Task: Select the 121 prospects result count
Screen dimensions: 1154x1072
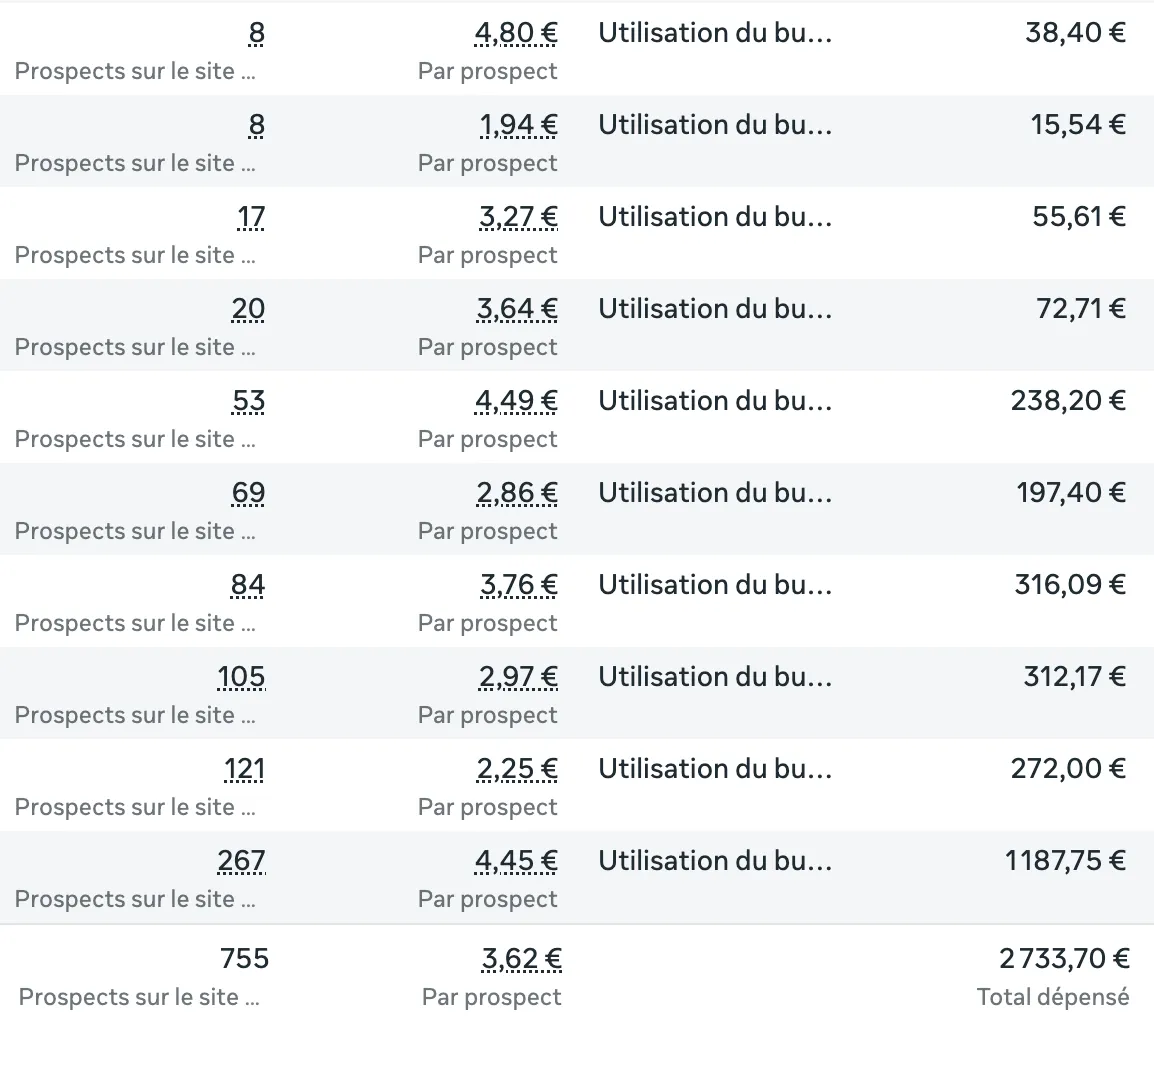Action: 244,769
